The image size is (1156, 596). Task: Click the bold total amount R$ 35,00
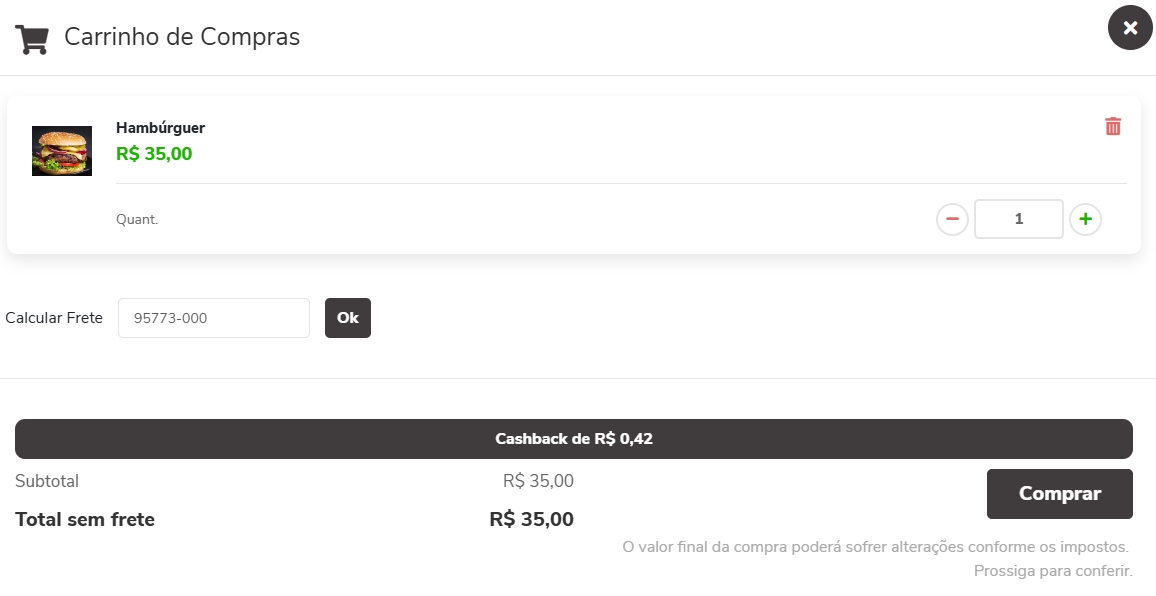click(x=531, y=519)
